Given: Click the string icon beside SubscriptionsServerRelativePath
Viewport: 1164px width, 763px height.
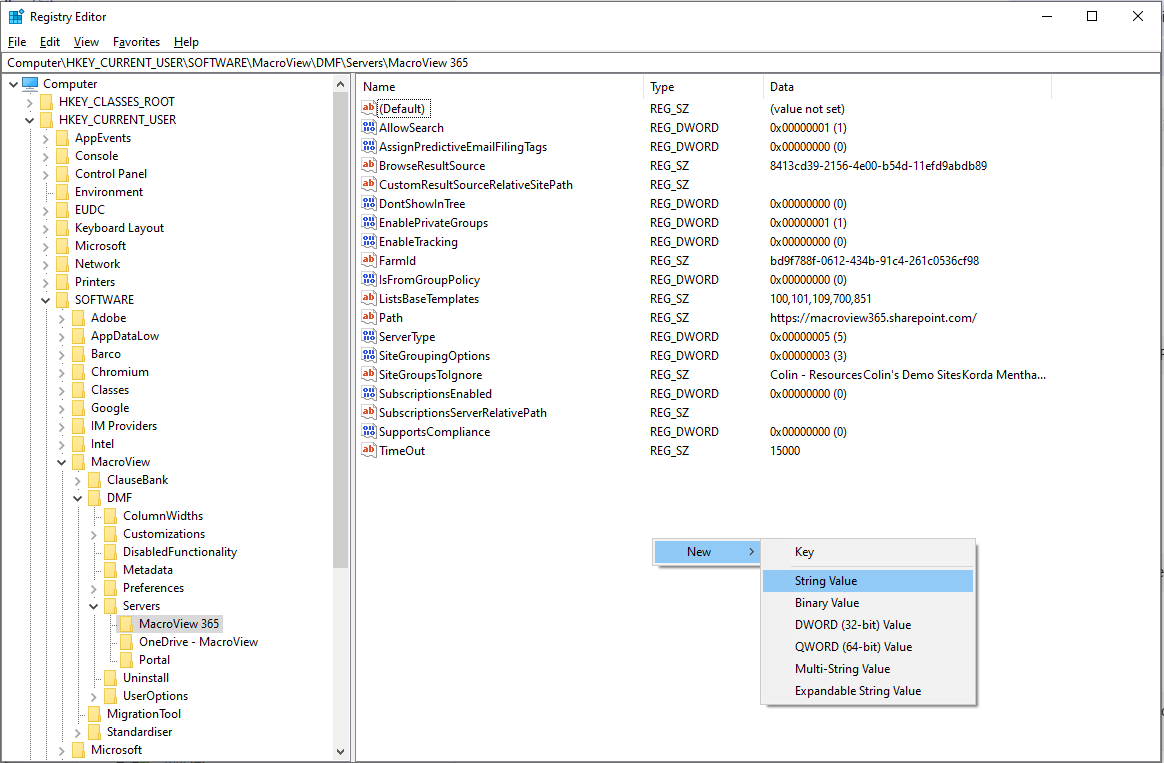Looking at the screenshot, I should (x=368, y=413).
